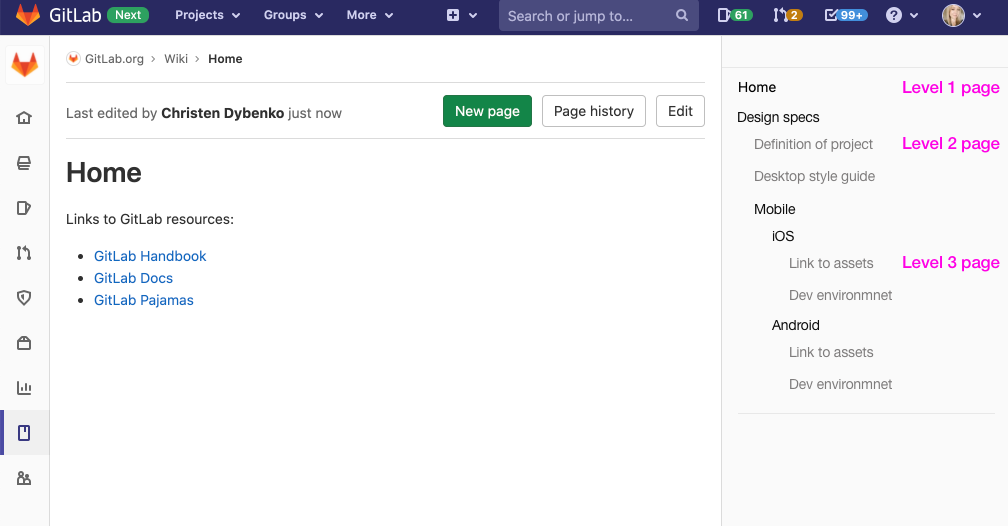Click the 'Home' page heading

[x=104, y=172]
